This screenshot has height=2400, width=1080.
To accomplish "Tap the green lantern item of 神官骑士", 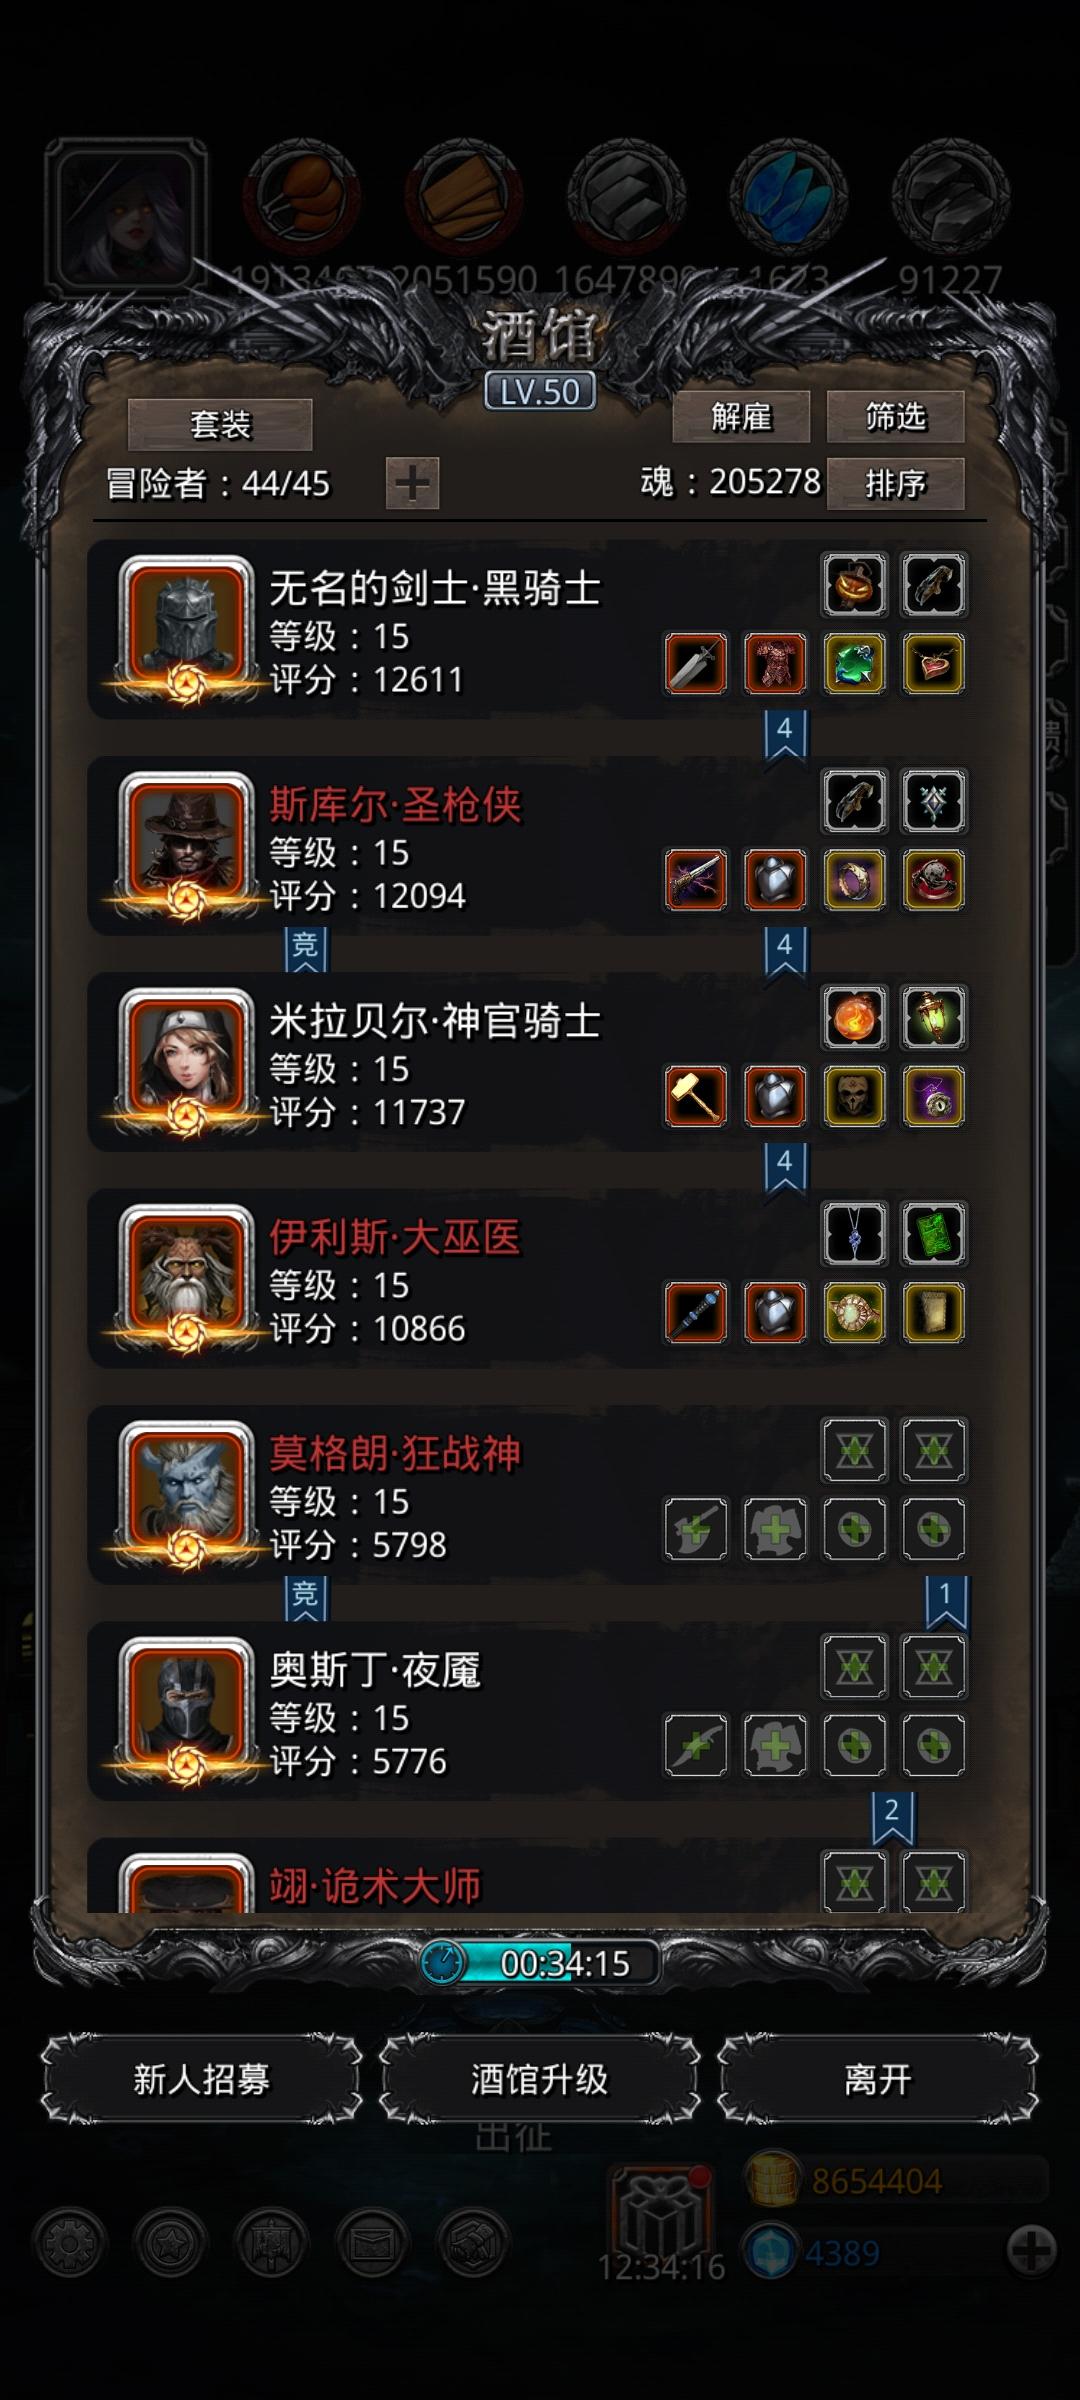I will (x=933, y=1017).
